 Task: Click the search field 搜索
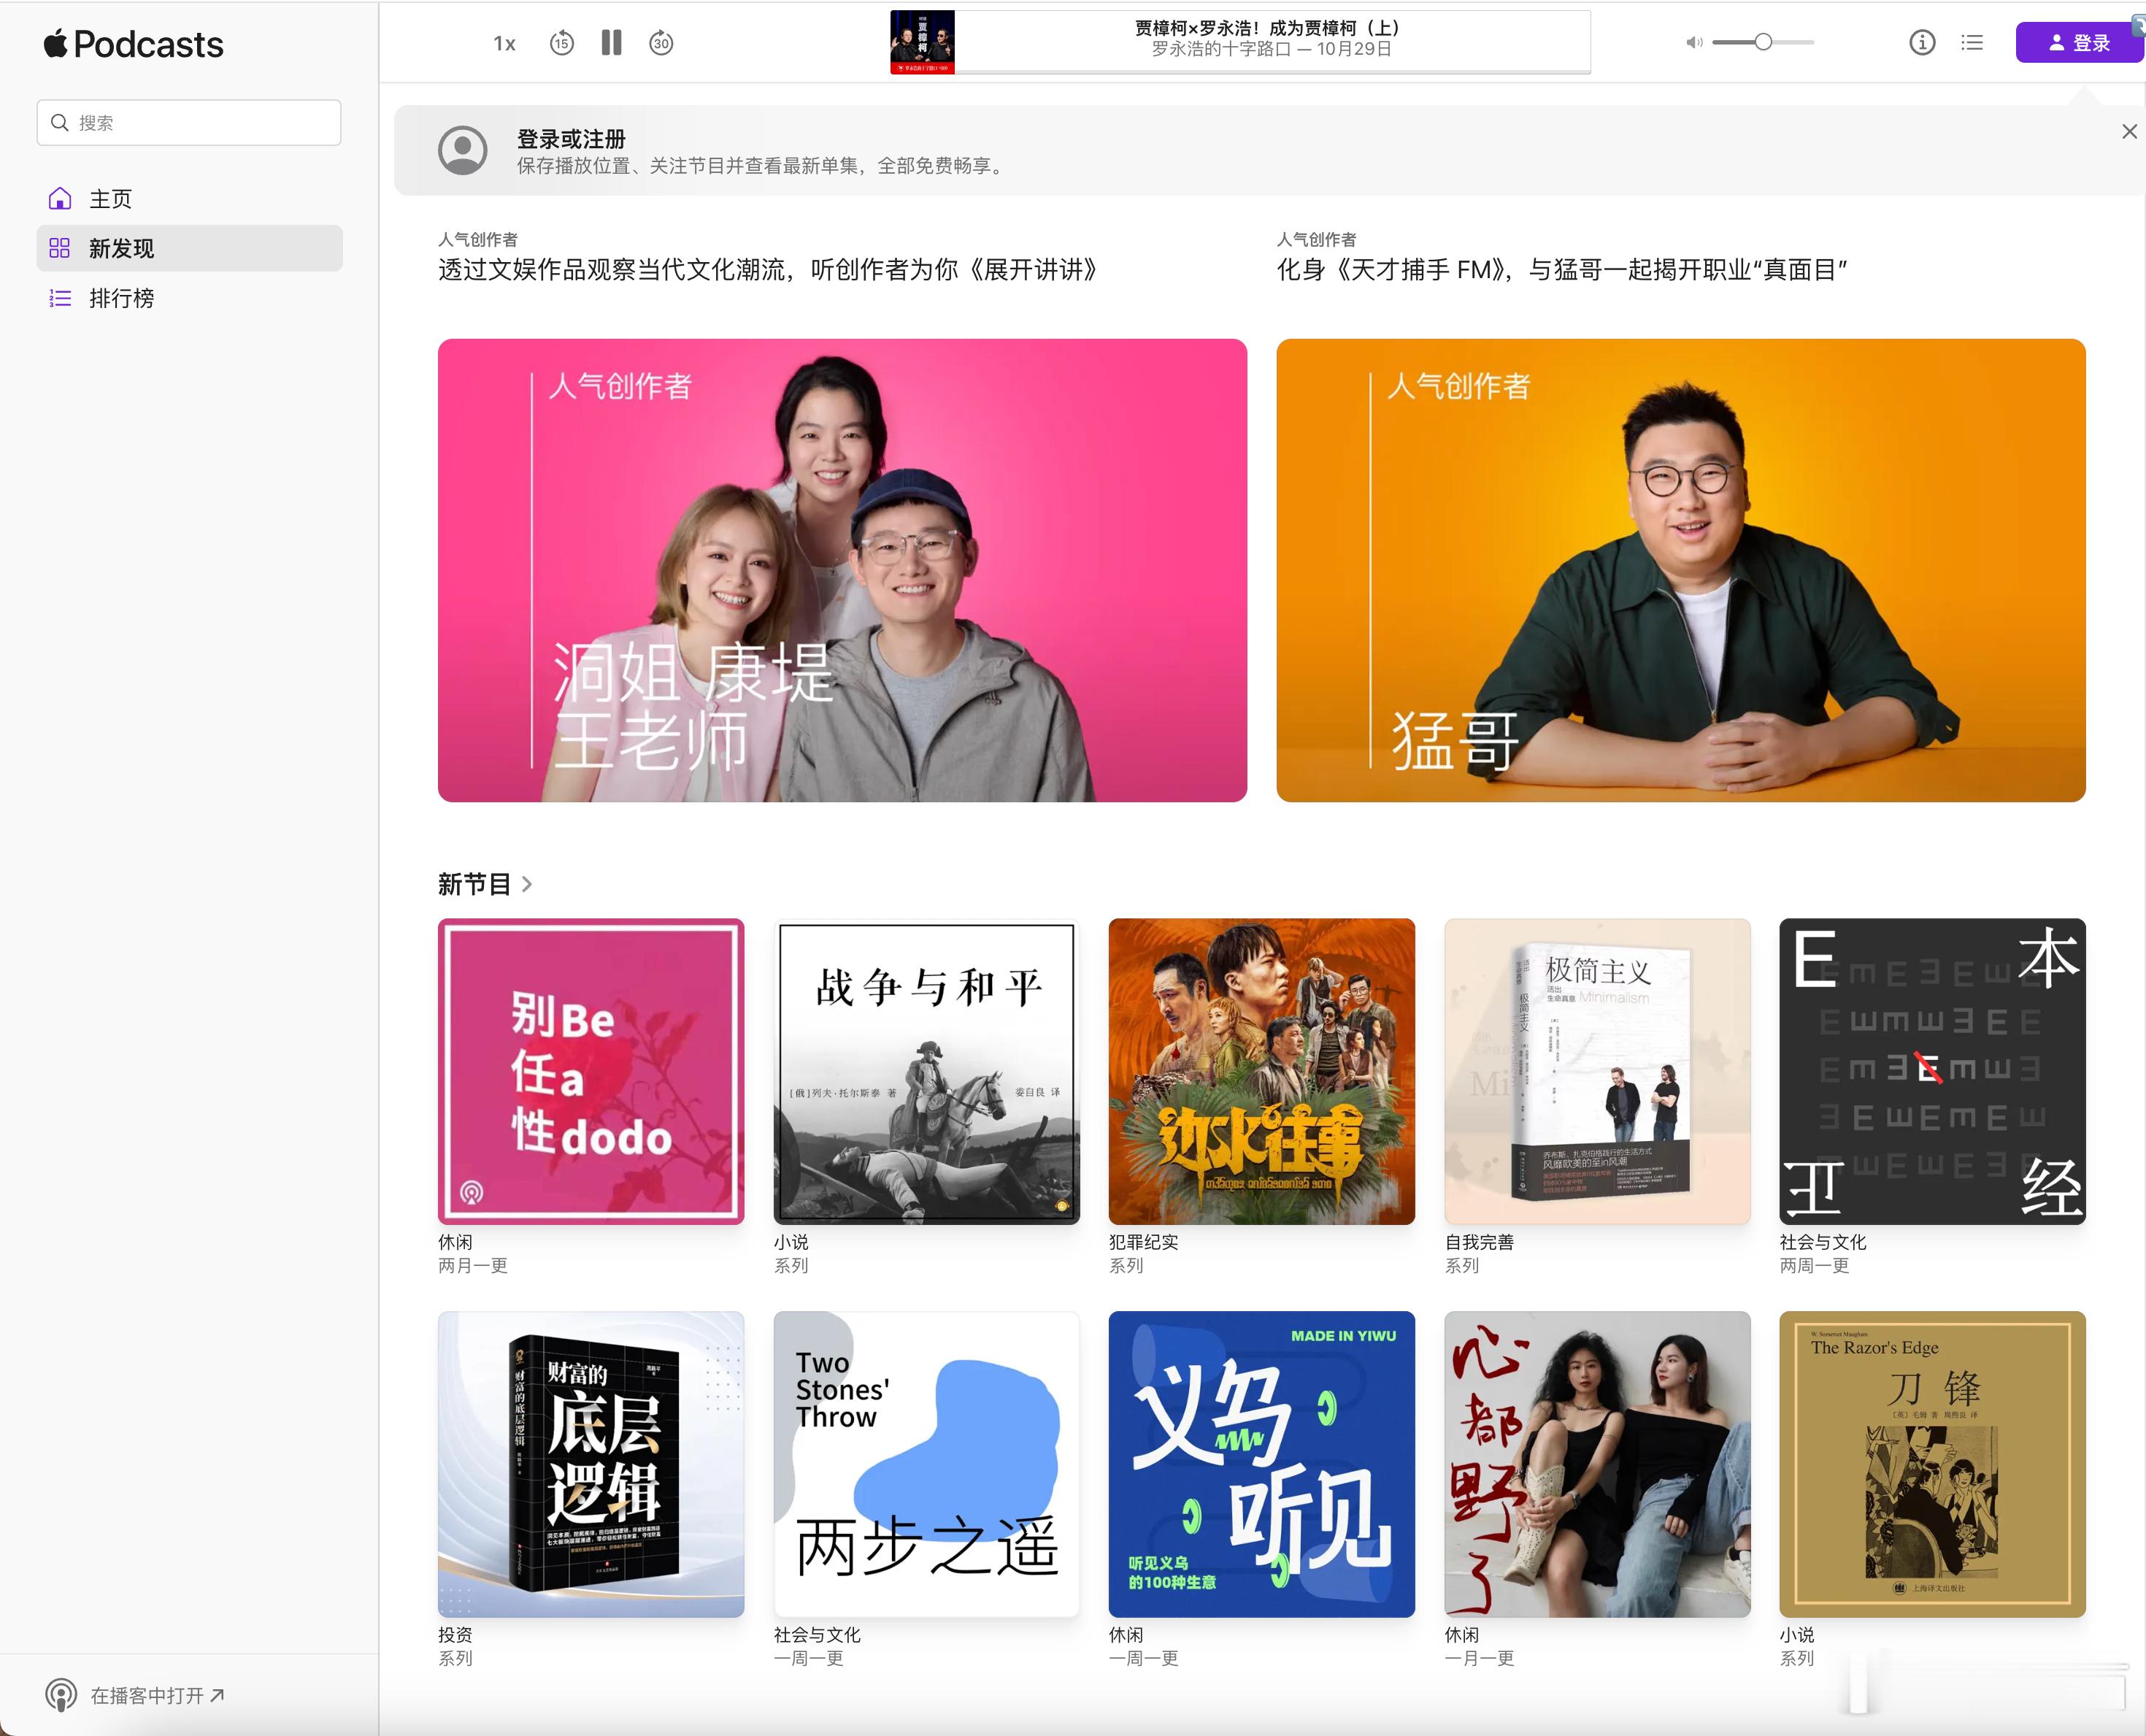click(190, 123)
